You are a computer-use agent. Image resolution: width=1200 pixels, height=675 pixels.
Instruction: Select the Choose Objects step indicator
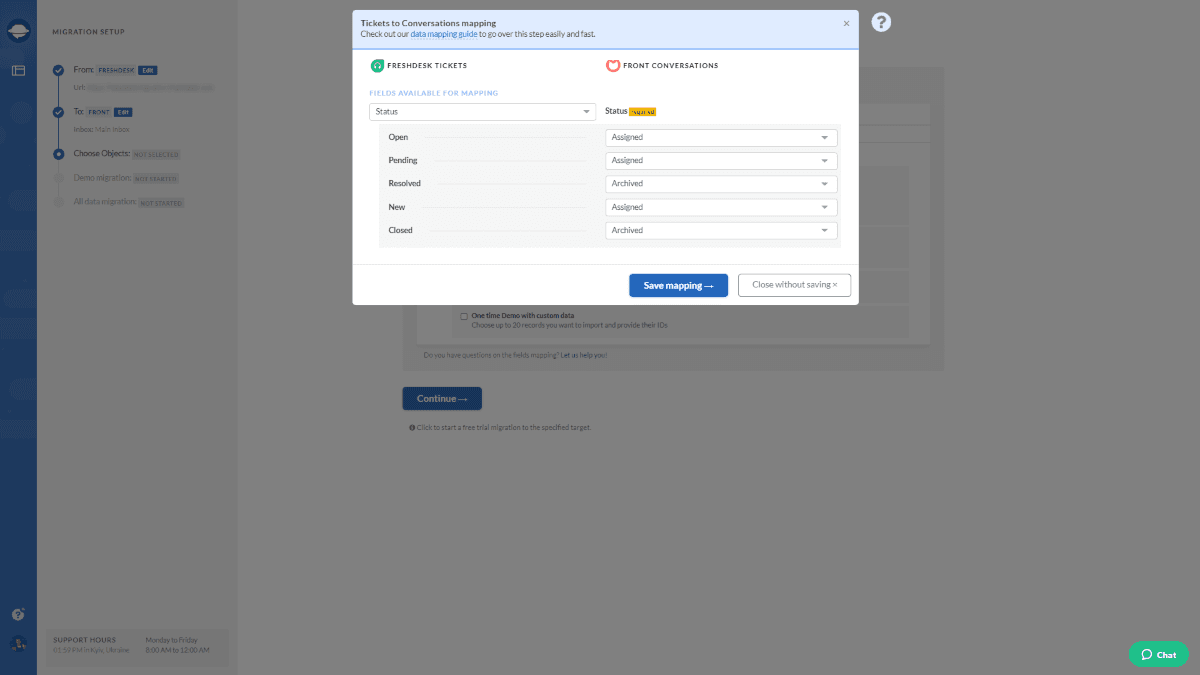coord(58,154)
